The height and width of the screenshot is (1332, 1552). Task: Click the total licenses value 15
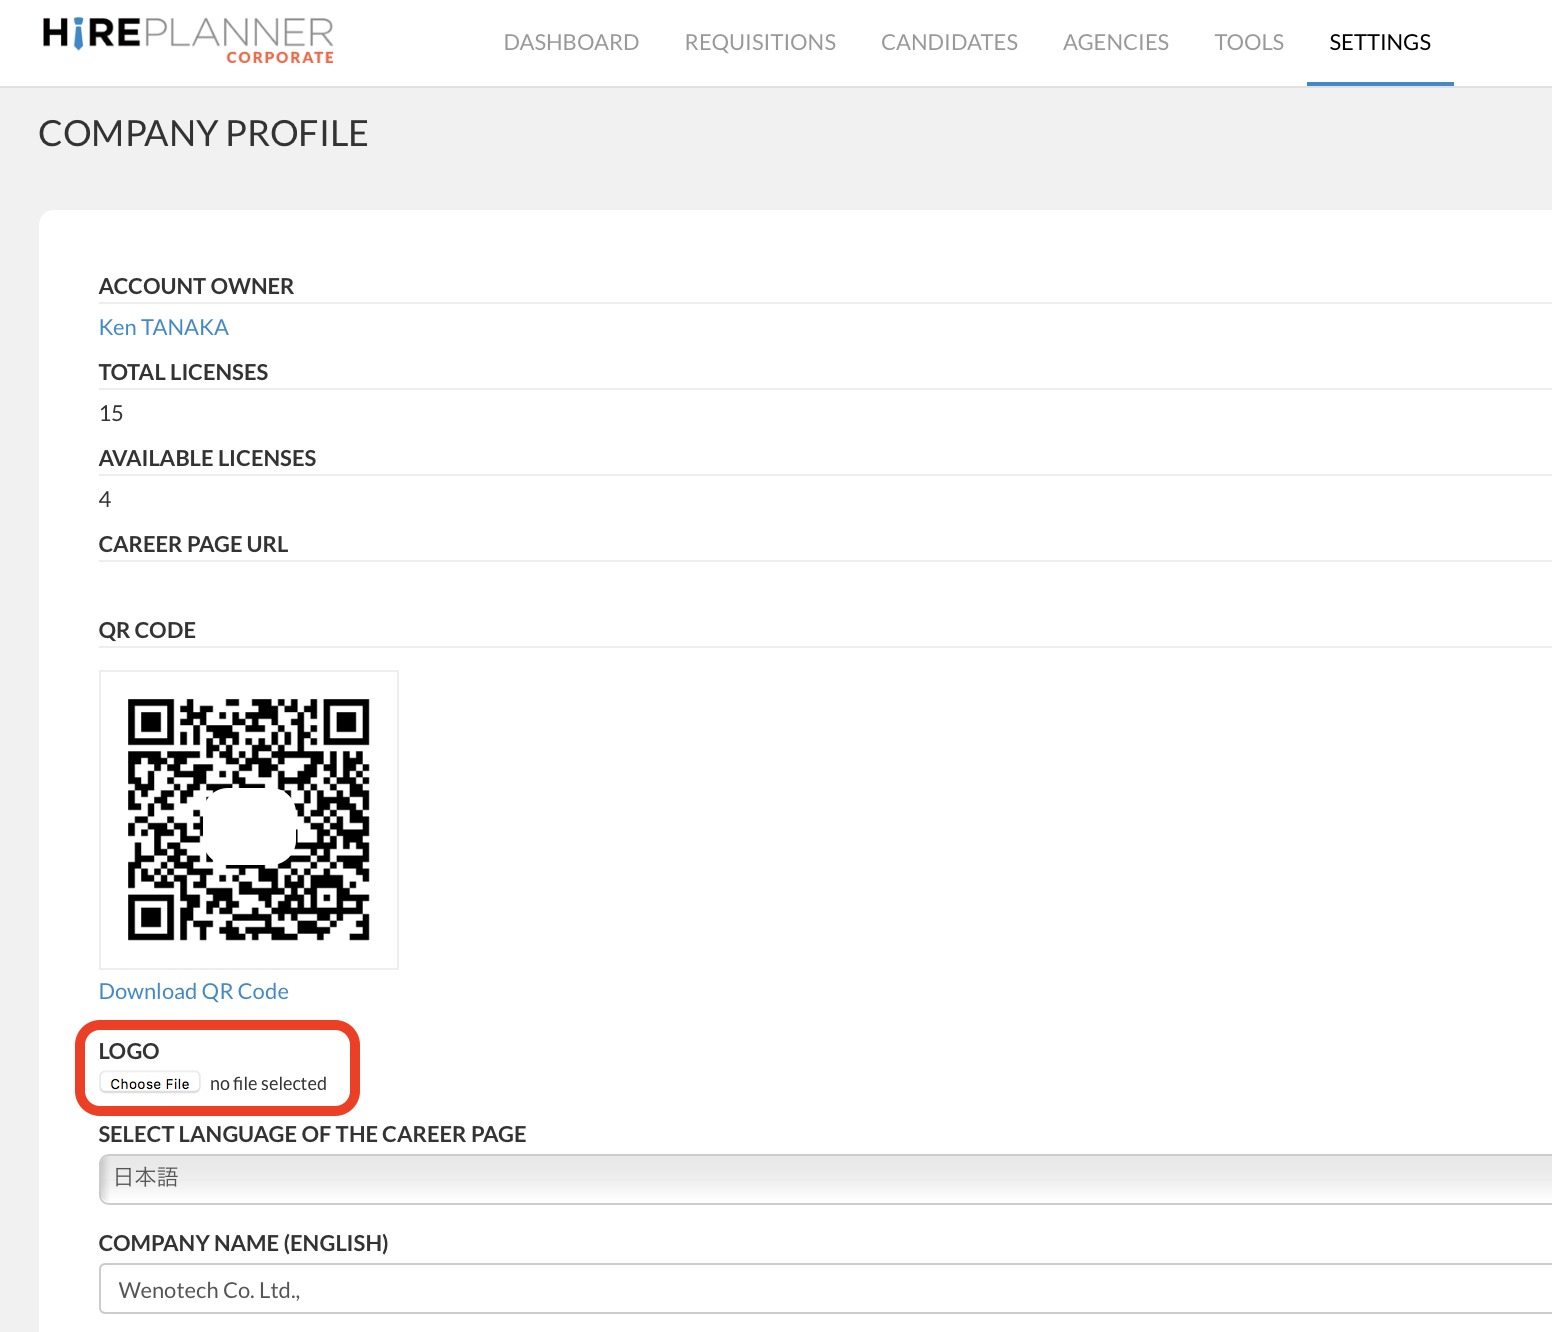(111, 413)
